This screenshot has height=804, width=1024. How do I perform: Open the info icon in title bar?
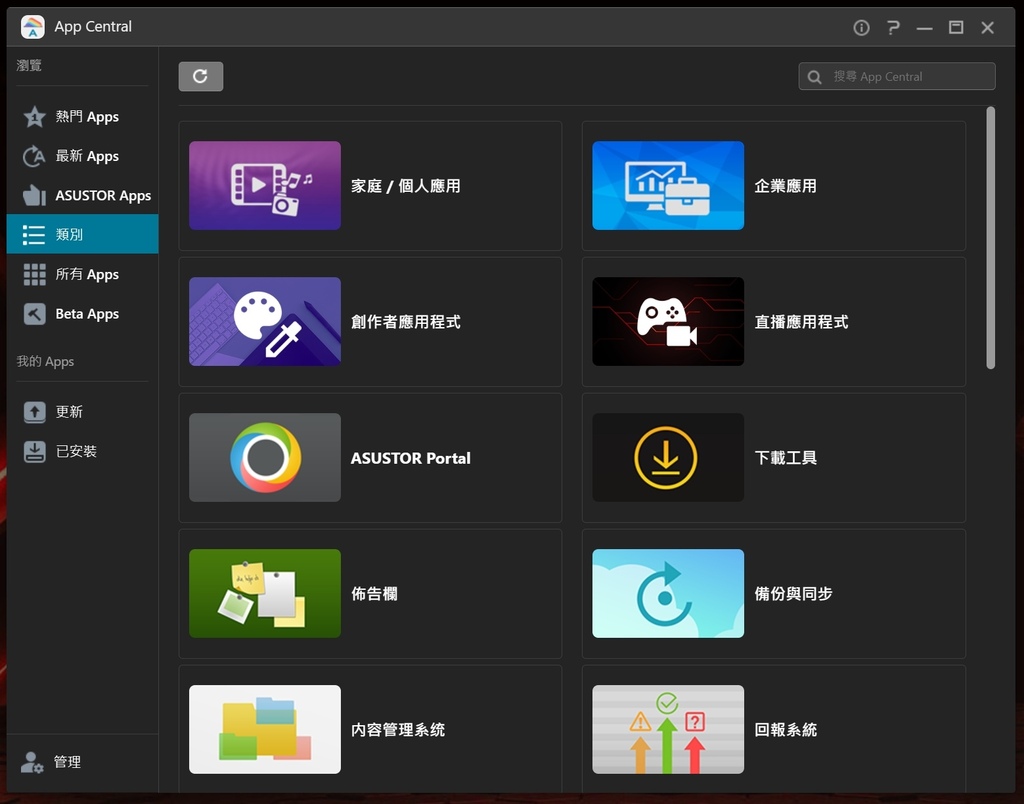tap(861, 27)
